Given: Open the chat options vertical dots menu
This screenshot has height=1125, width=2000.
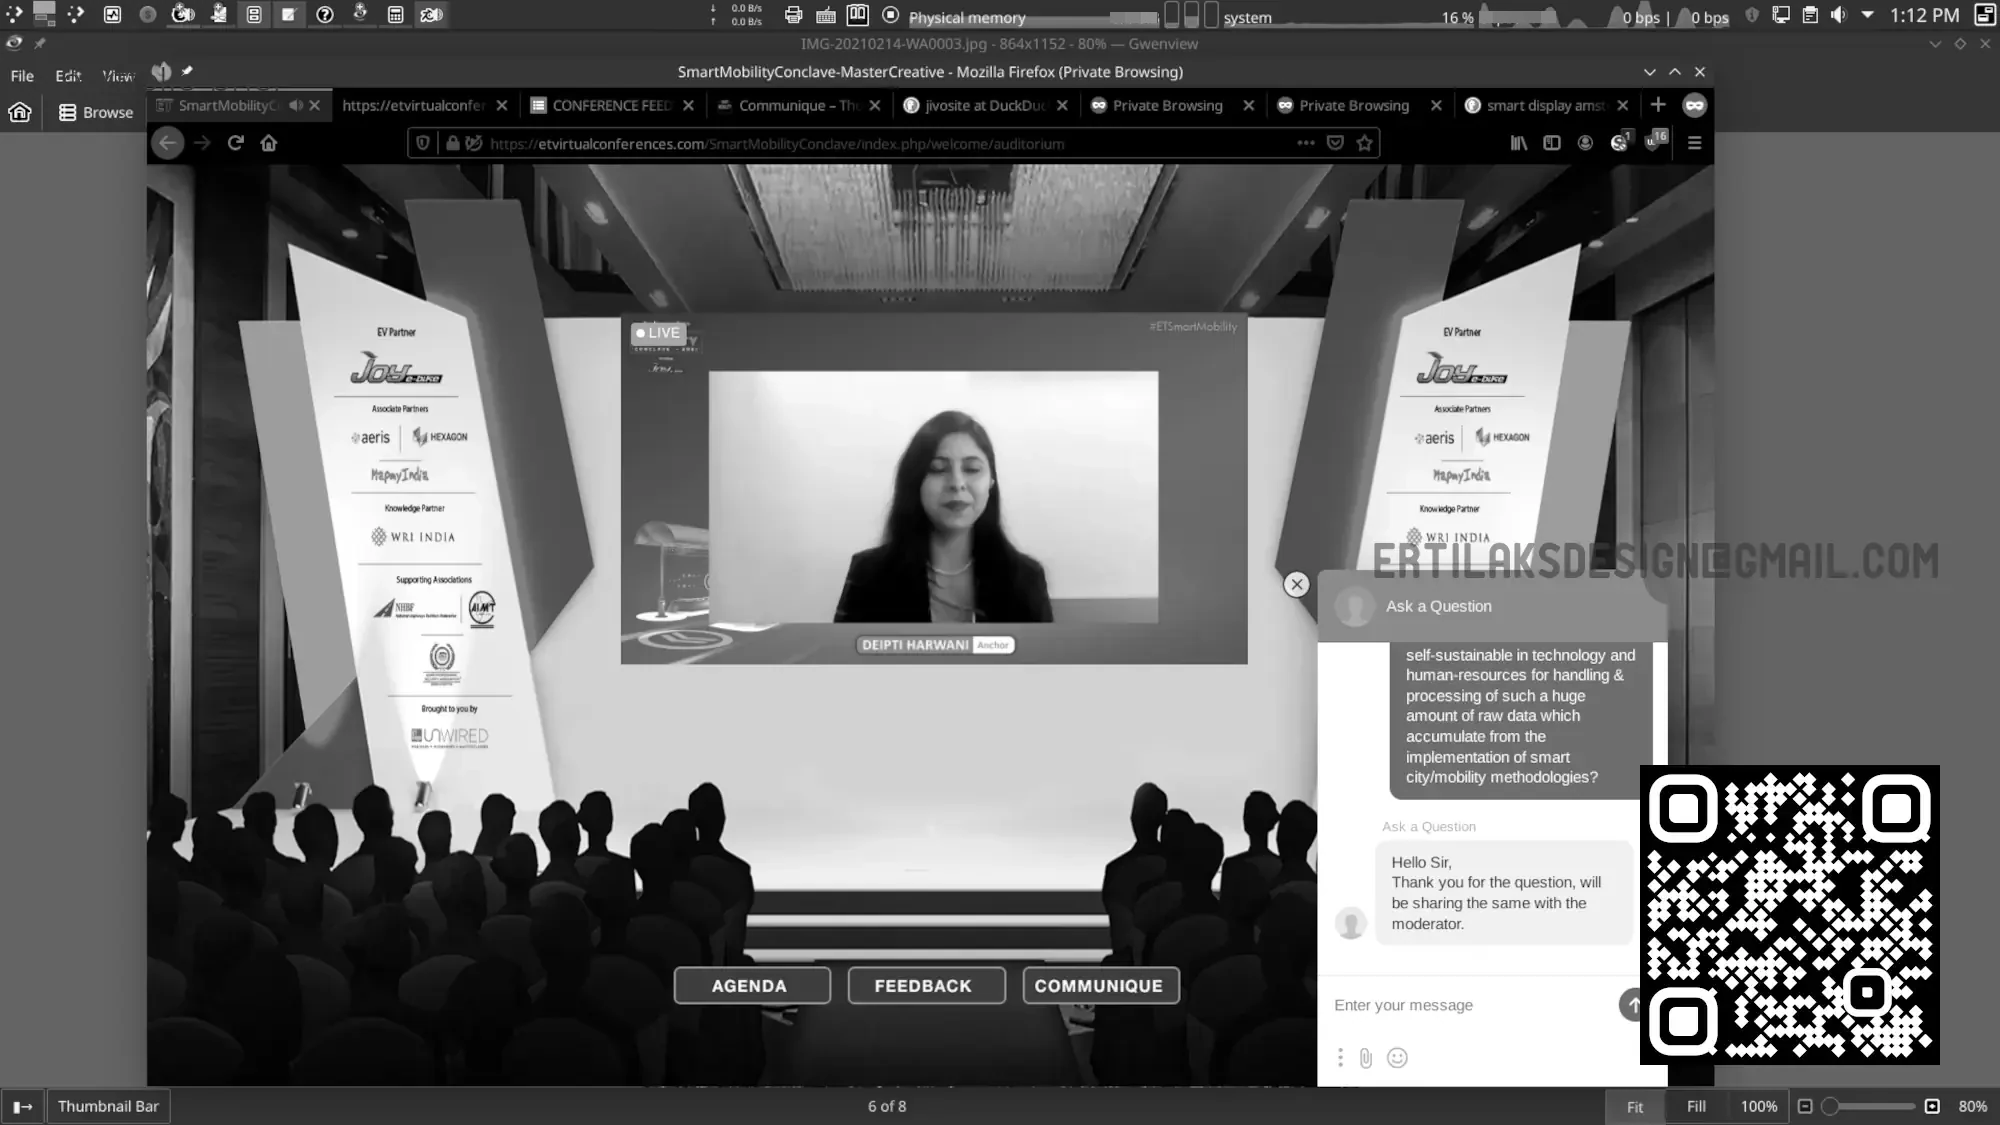Looking at the screenshot, I should pos(1340,1058).
